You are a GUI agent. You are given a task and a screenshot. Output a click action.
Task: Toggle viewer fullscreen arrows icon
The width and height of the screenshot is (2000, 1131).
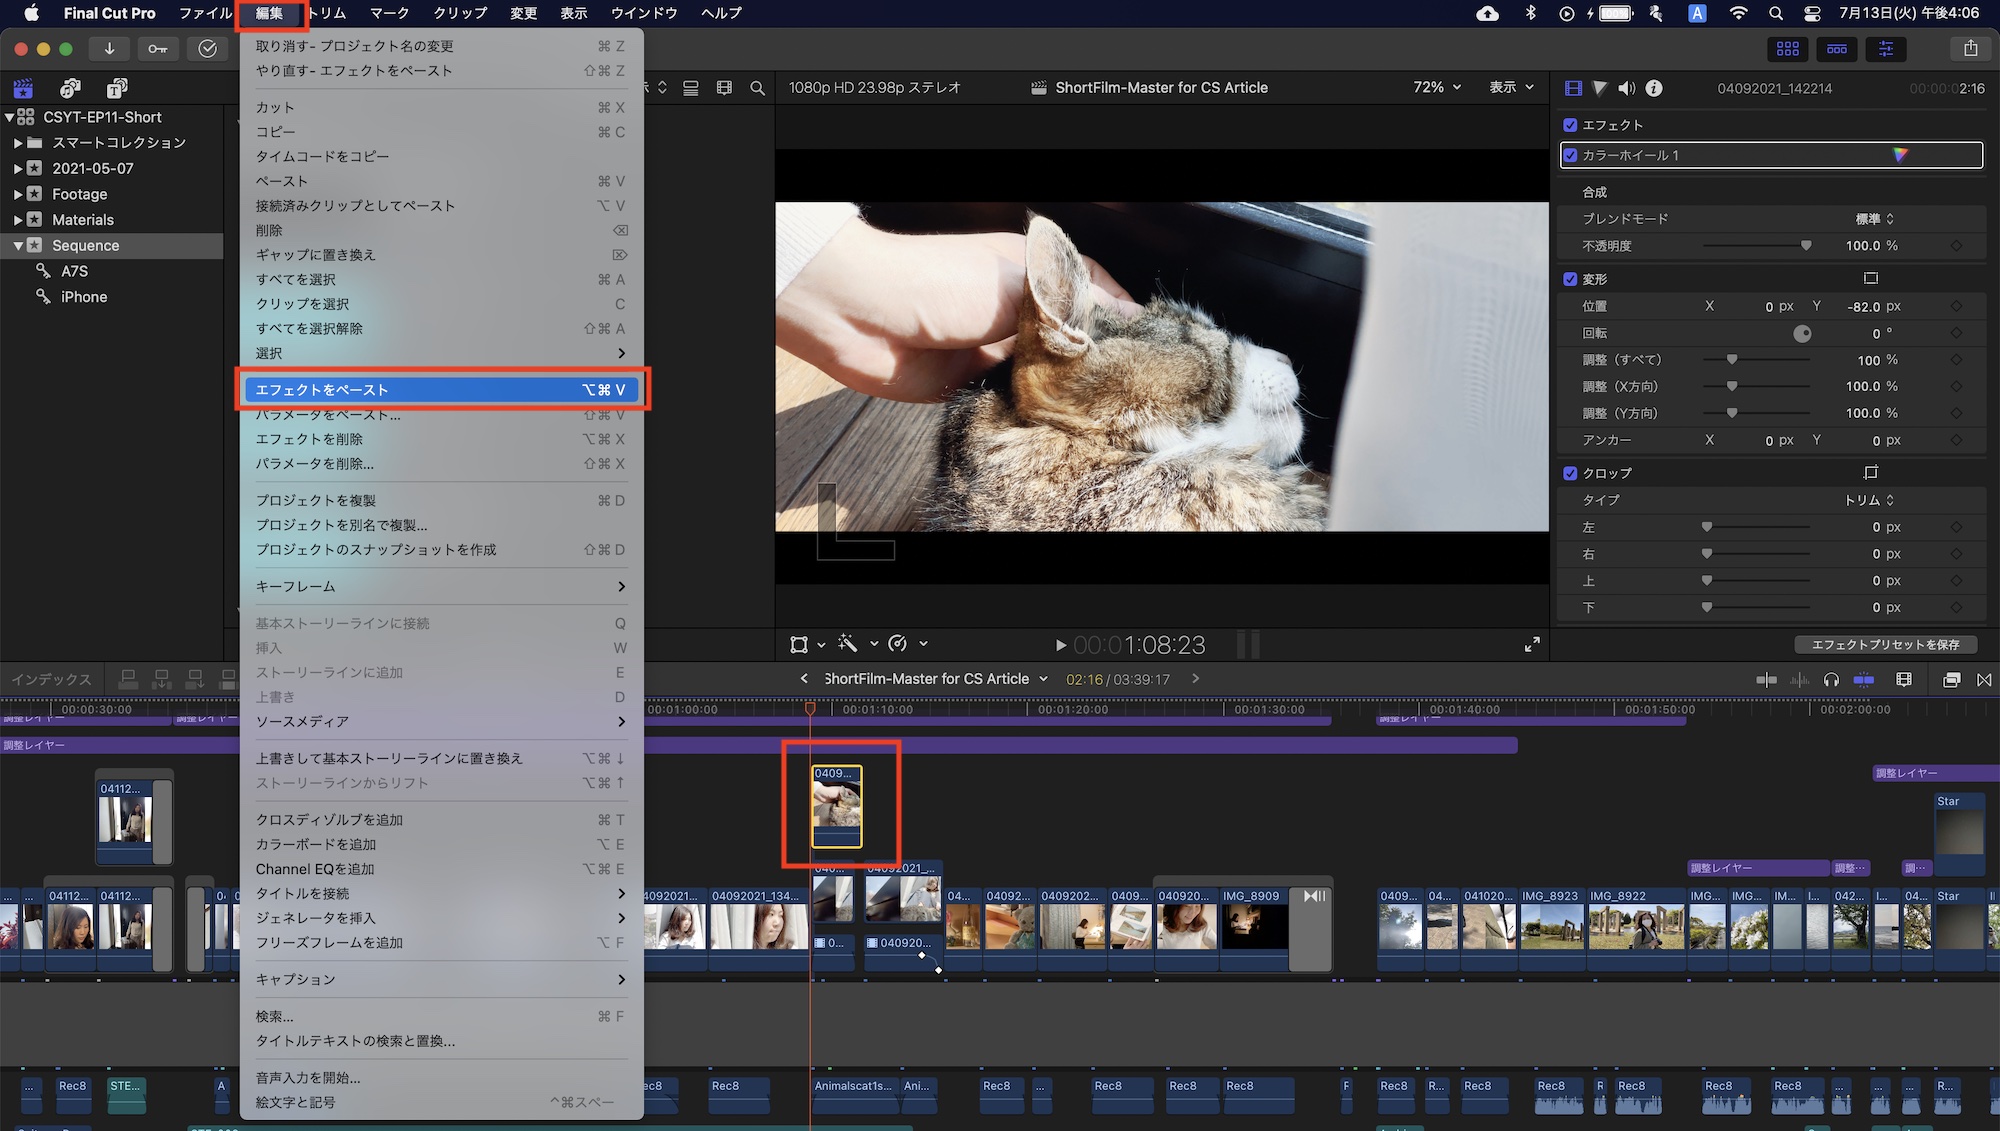coord(1532,645)
